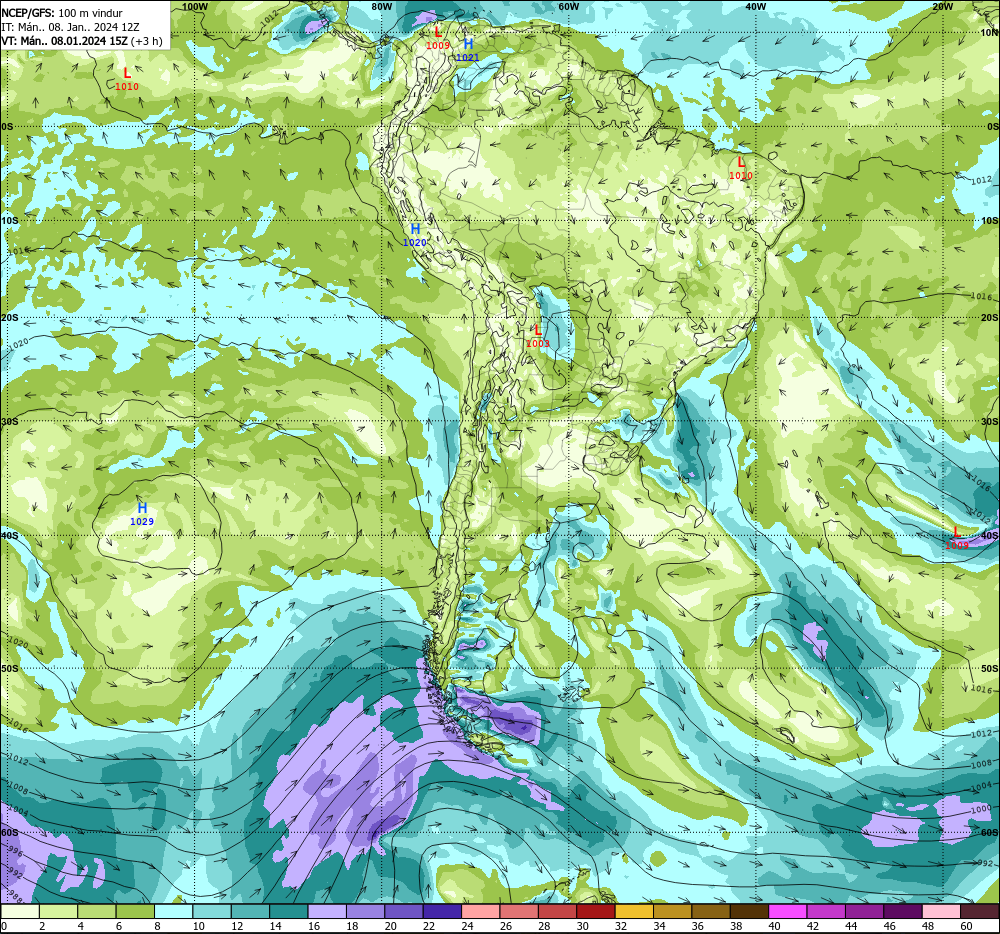This screenshot has width=1000, height=934.
Task: Select the L 1010 low over northeast Brazil
Action: (x=740, y=168)
